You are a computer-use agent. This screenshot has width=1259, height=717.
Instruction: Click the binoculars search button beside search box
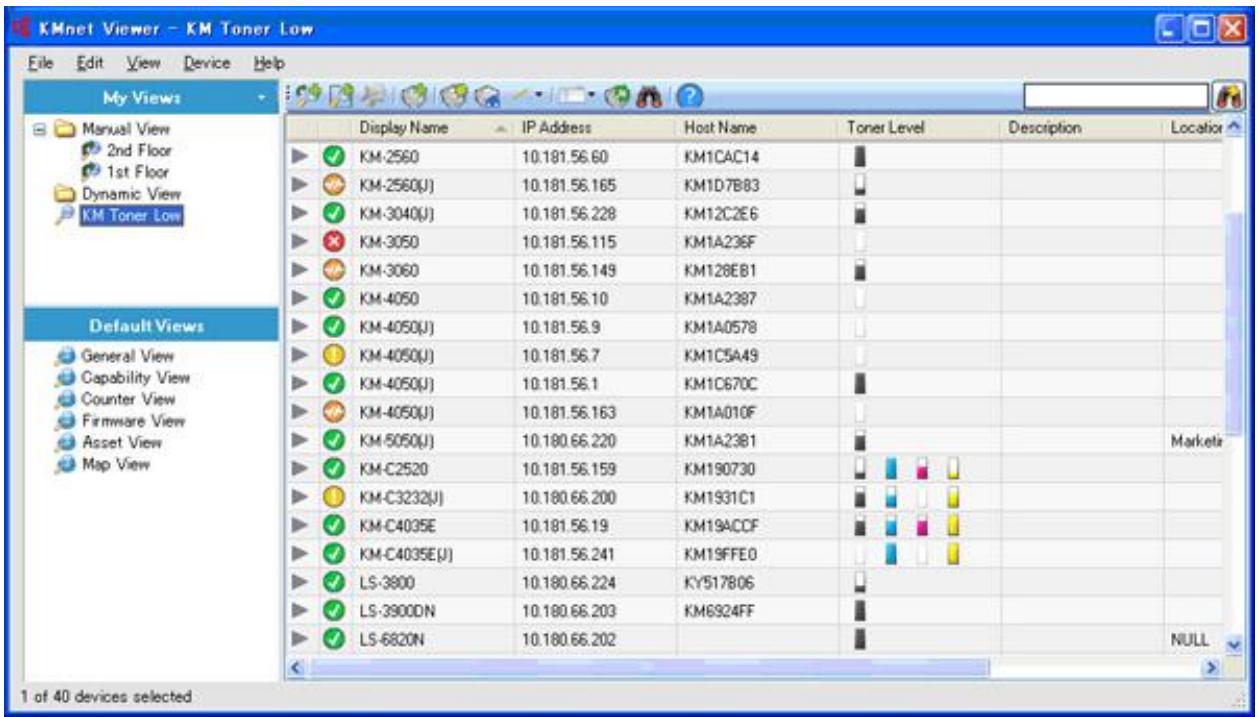click(x=1228, y=97)
